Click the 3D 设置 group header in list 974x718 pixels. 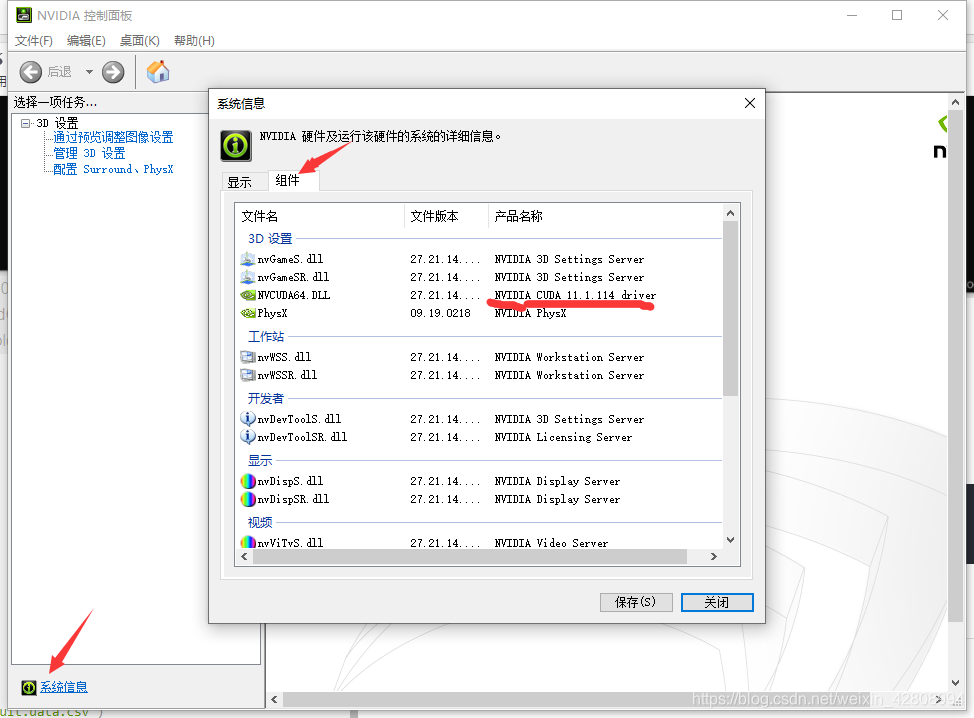(270, 239)
